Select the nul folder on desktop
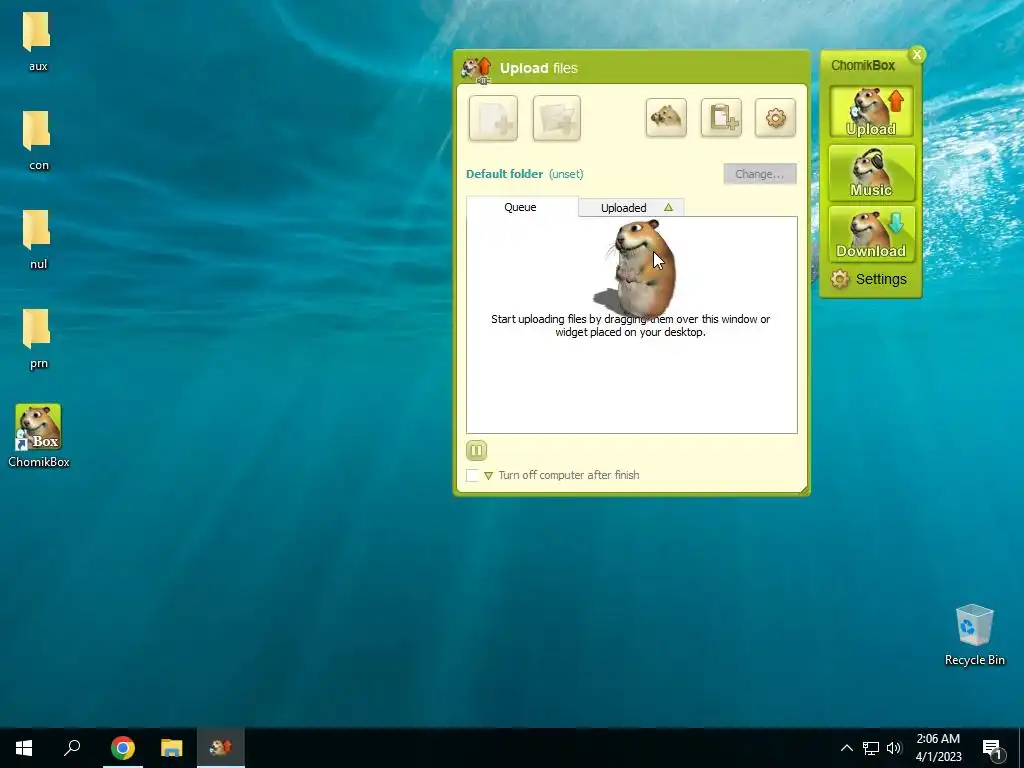 (37, 240)
